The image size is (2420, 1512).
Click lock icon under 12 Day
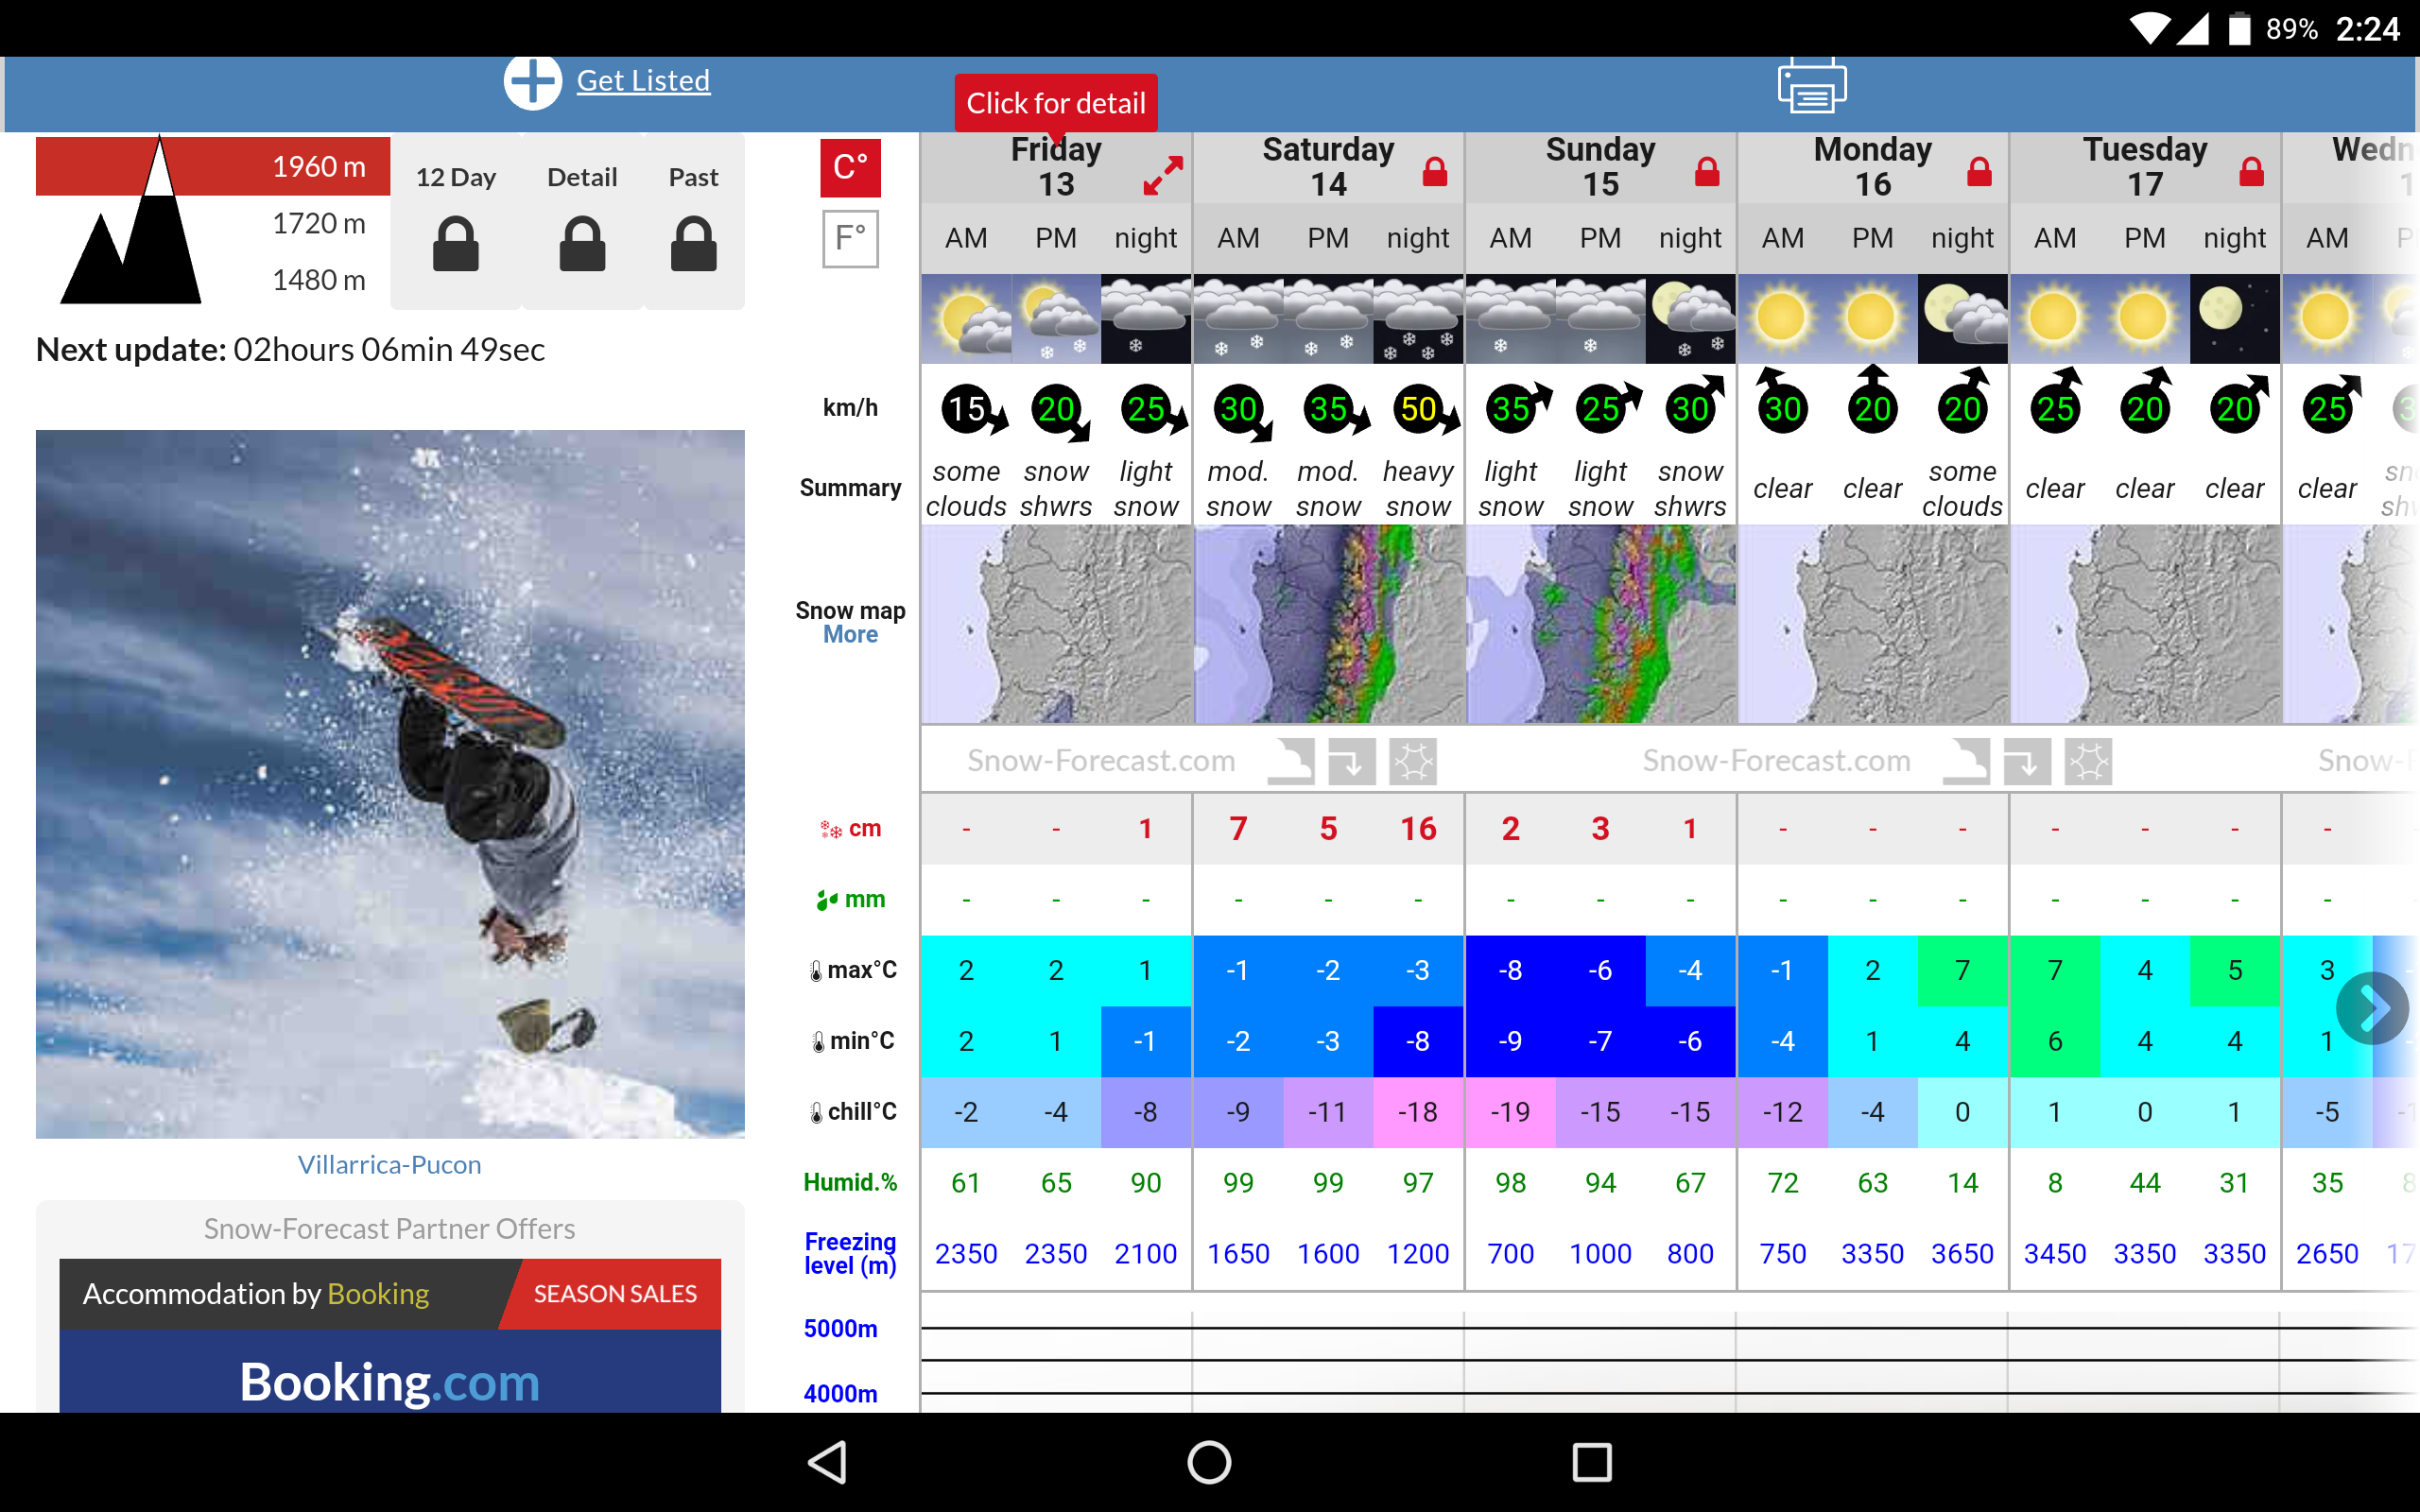[455, 244]
